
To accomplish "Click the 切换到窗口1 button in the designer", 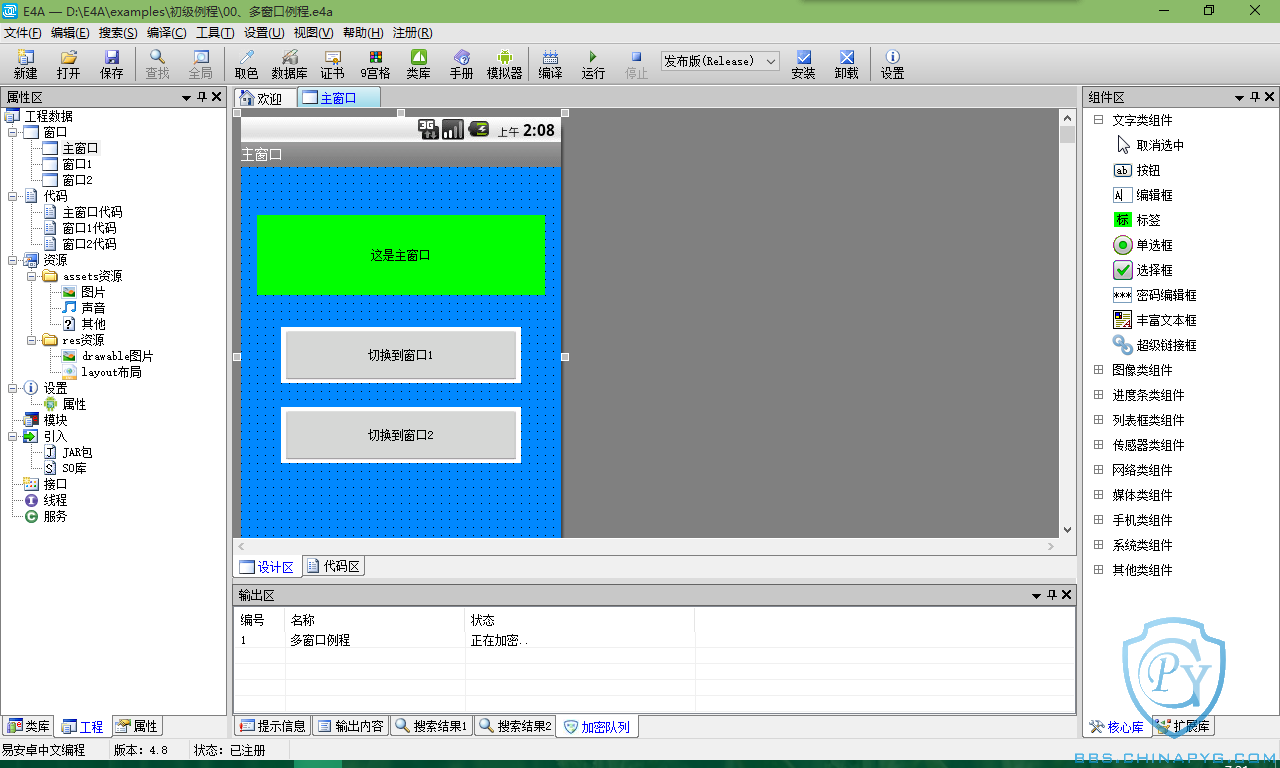I will (401, 355).
